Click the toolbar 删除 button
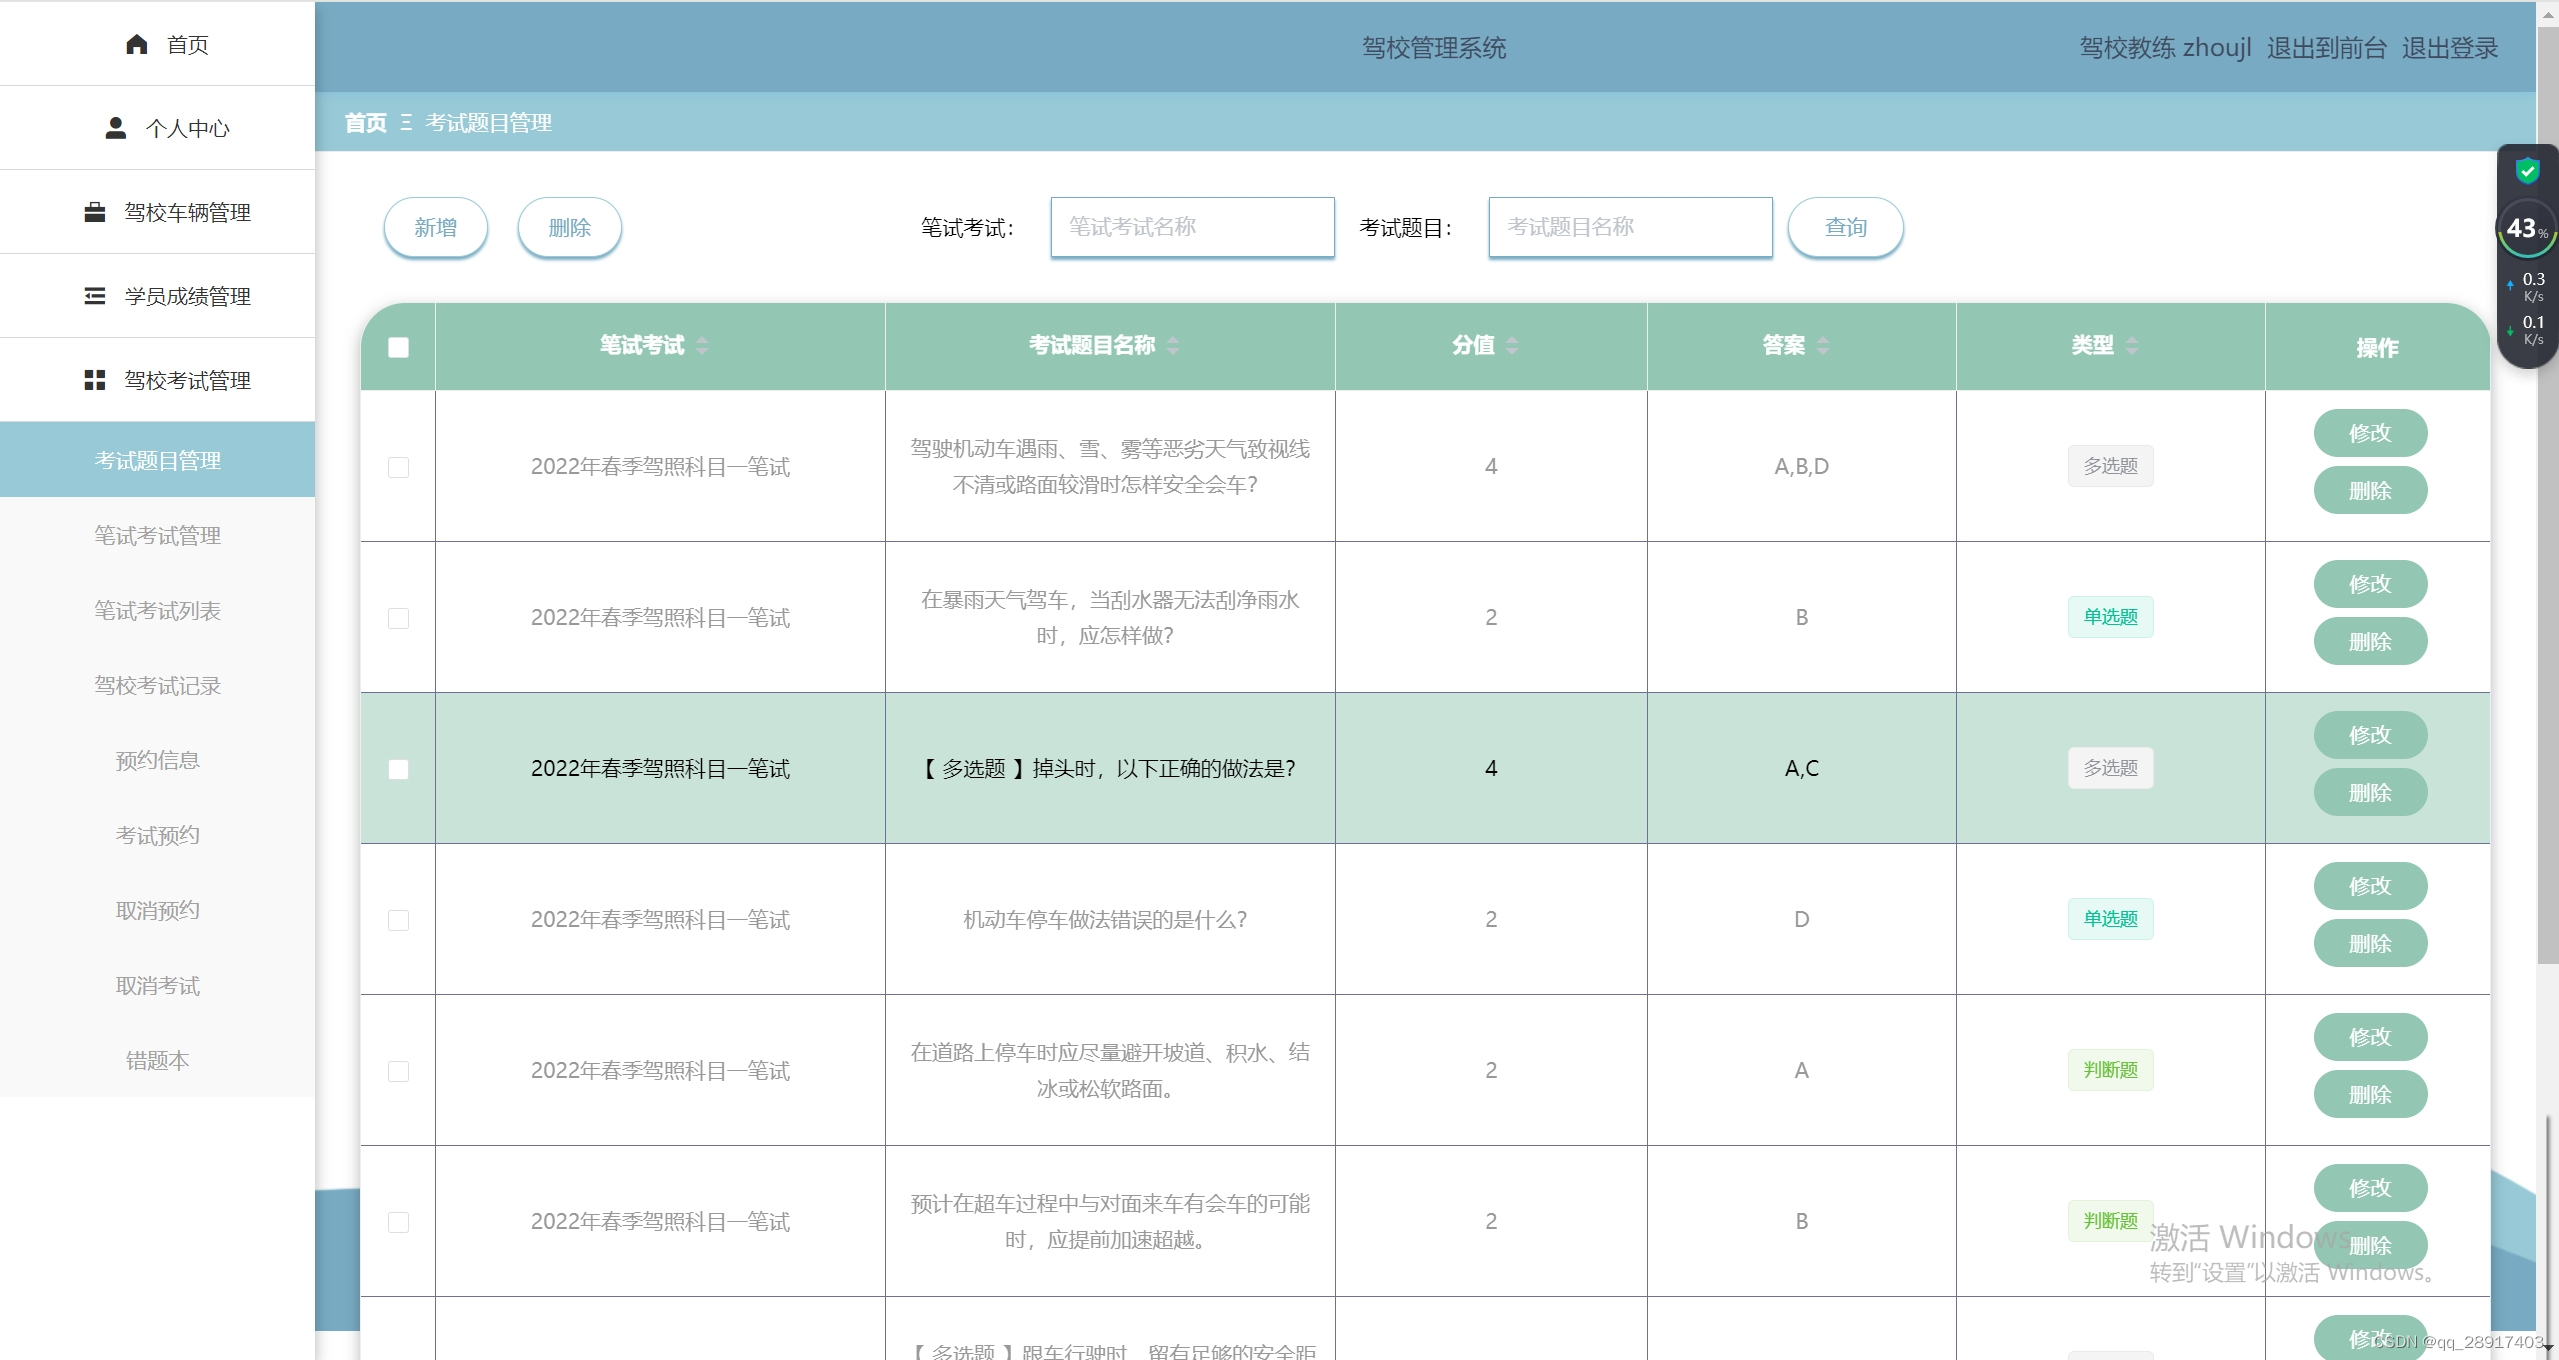 click(570, 228)
